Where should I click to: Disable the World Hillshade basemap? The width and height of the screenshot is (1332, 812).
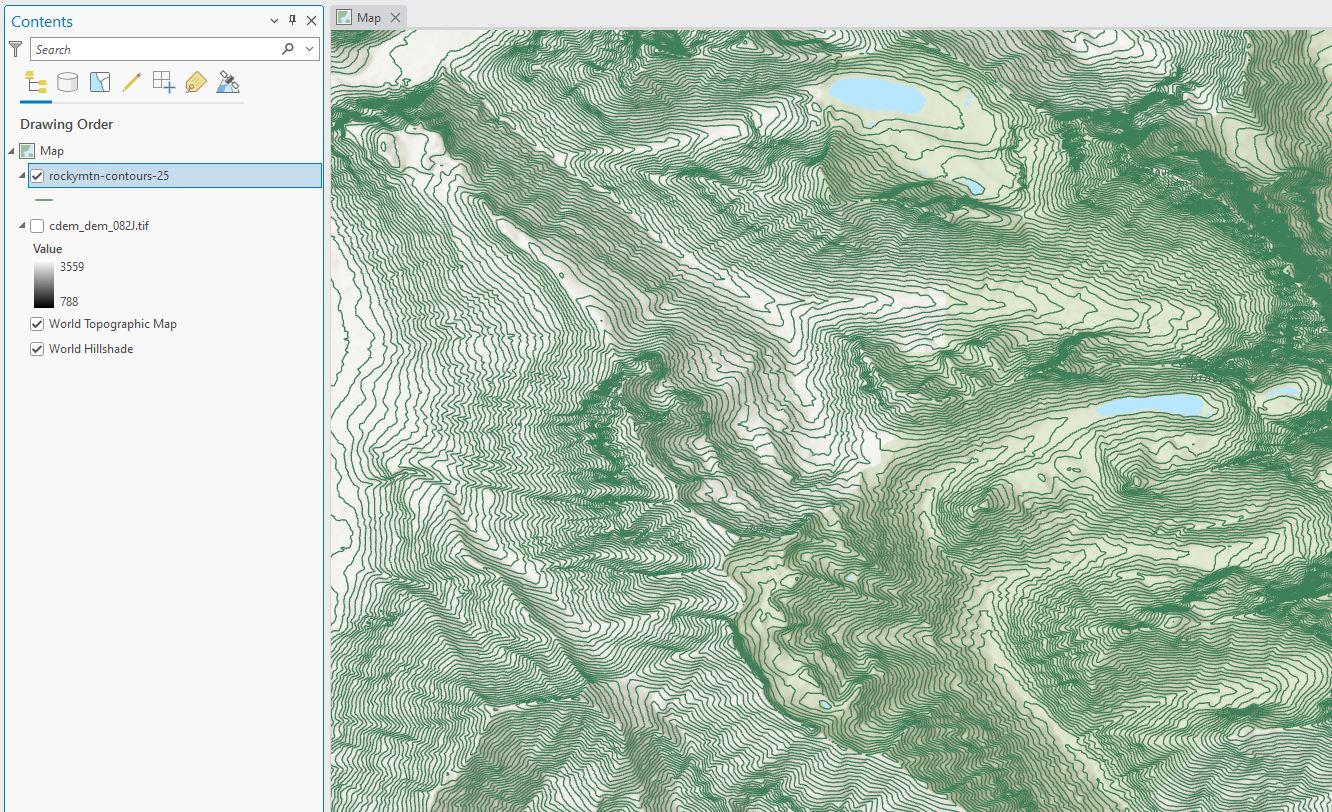coord(37,349)
